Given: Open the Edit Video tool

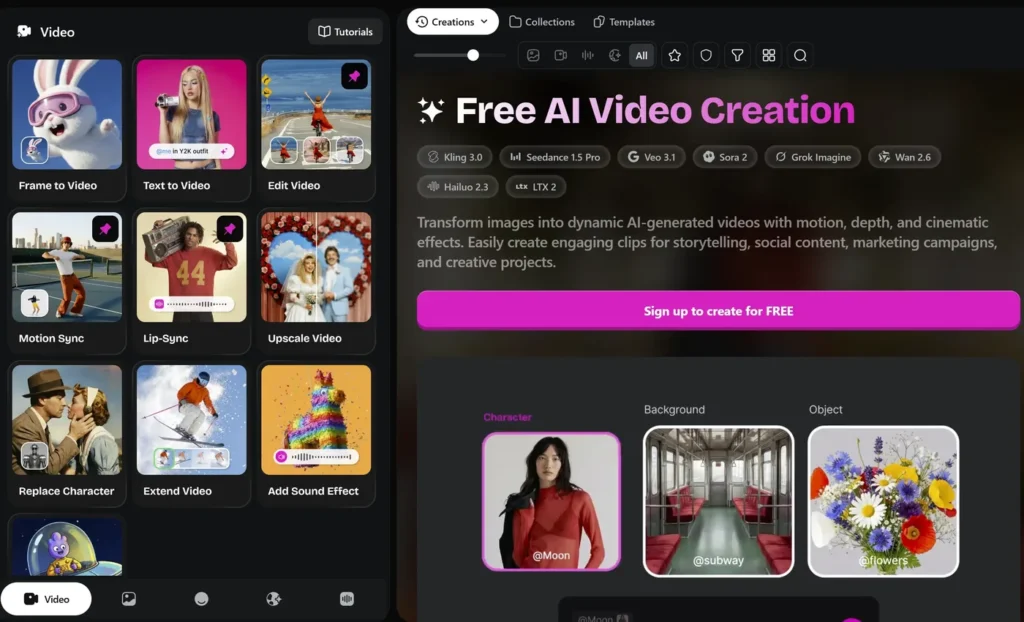Looking at the screenshot, I should (316, 128).
